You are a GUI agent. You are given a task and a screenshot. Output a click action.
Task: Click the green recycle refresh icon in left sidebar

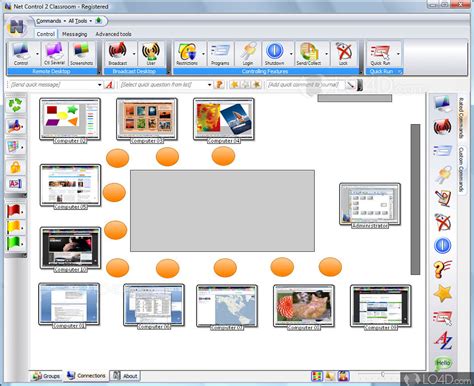(15, 105)
